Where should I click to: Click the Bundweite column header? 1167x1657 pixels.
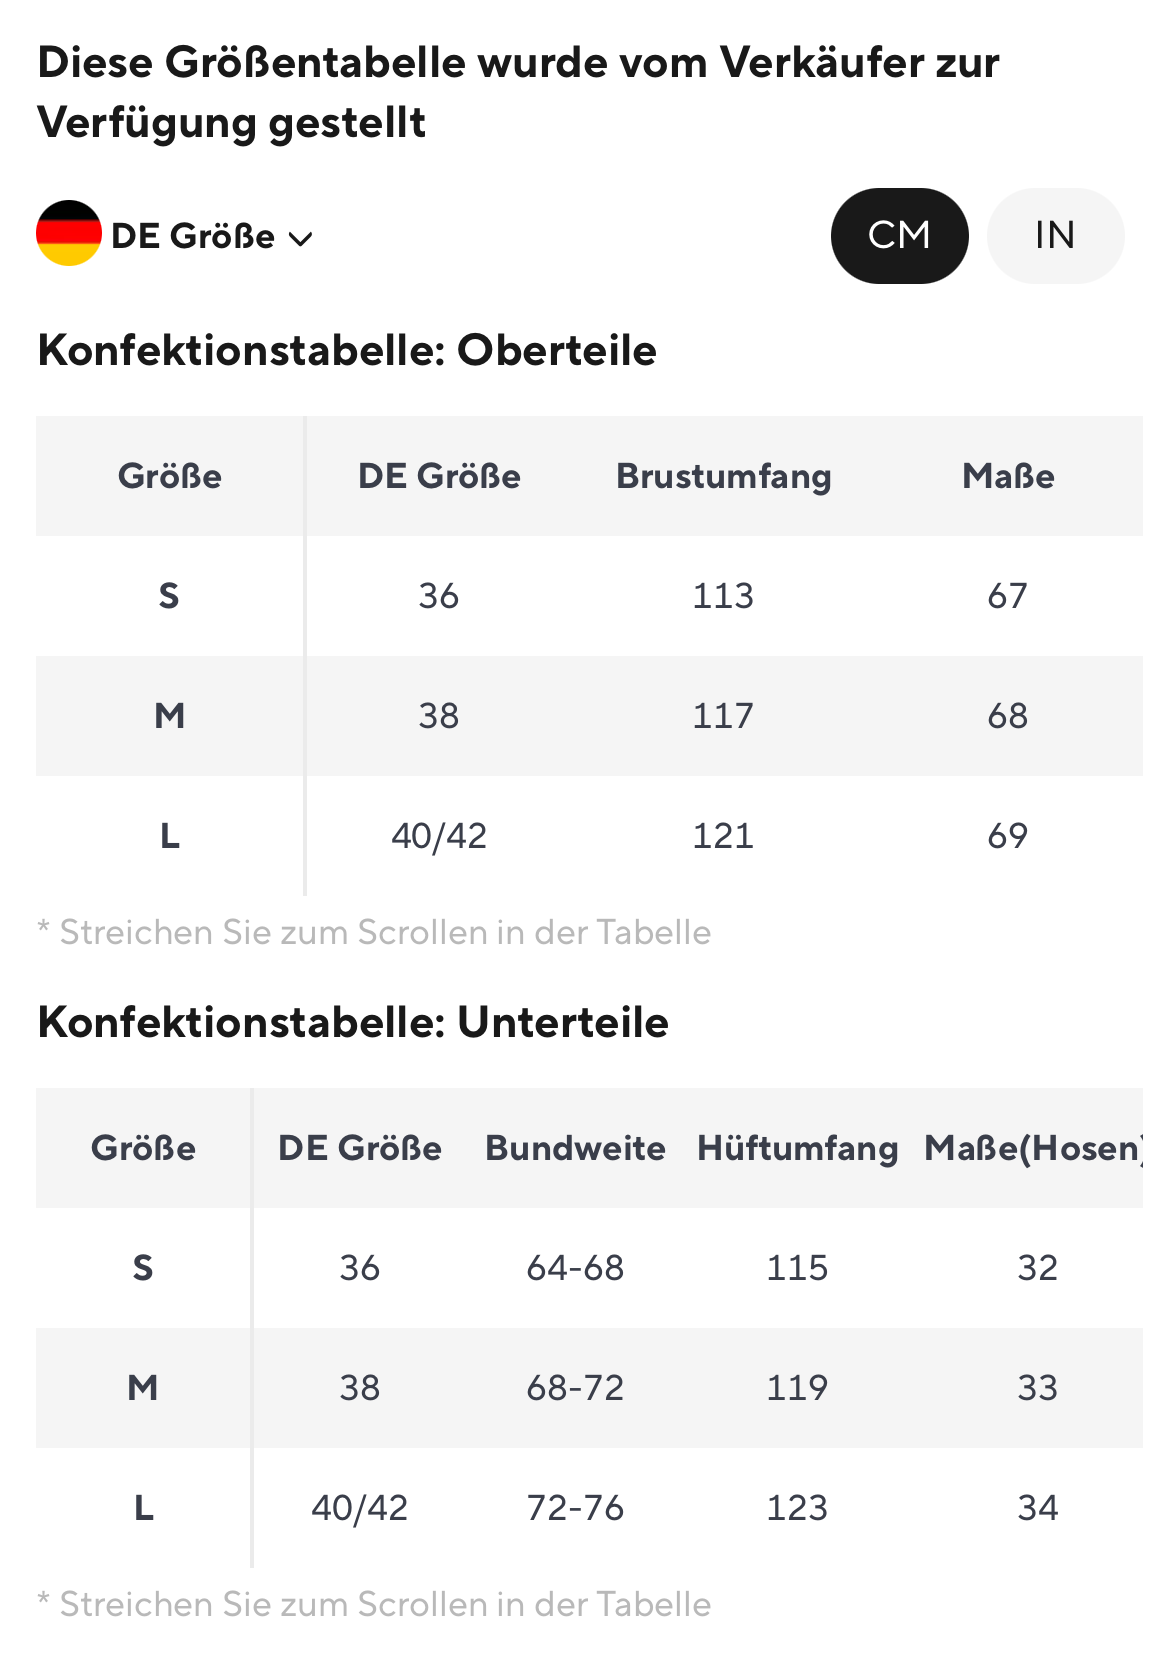(575, 1148)
